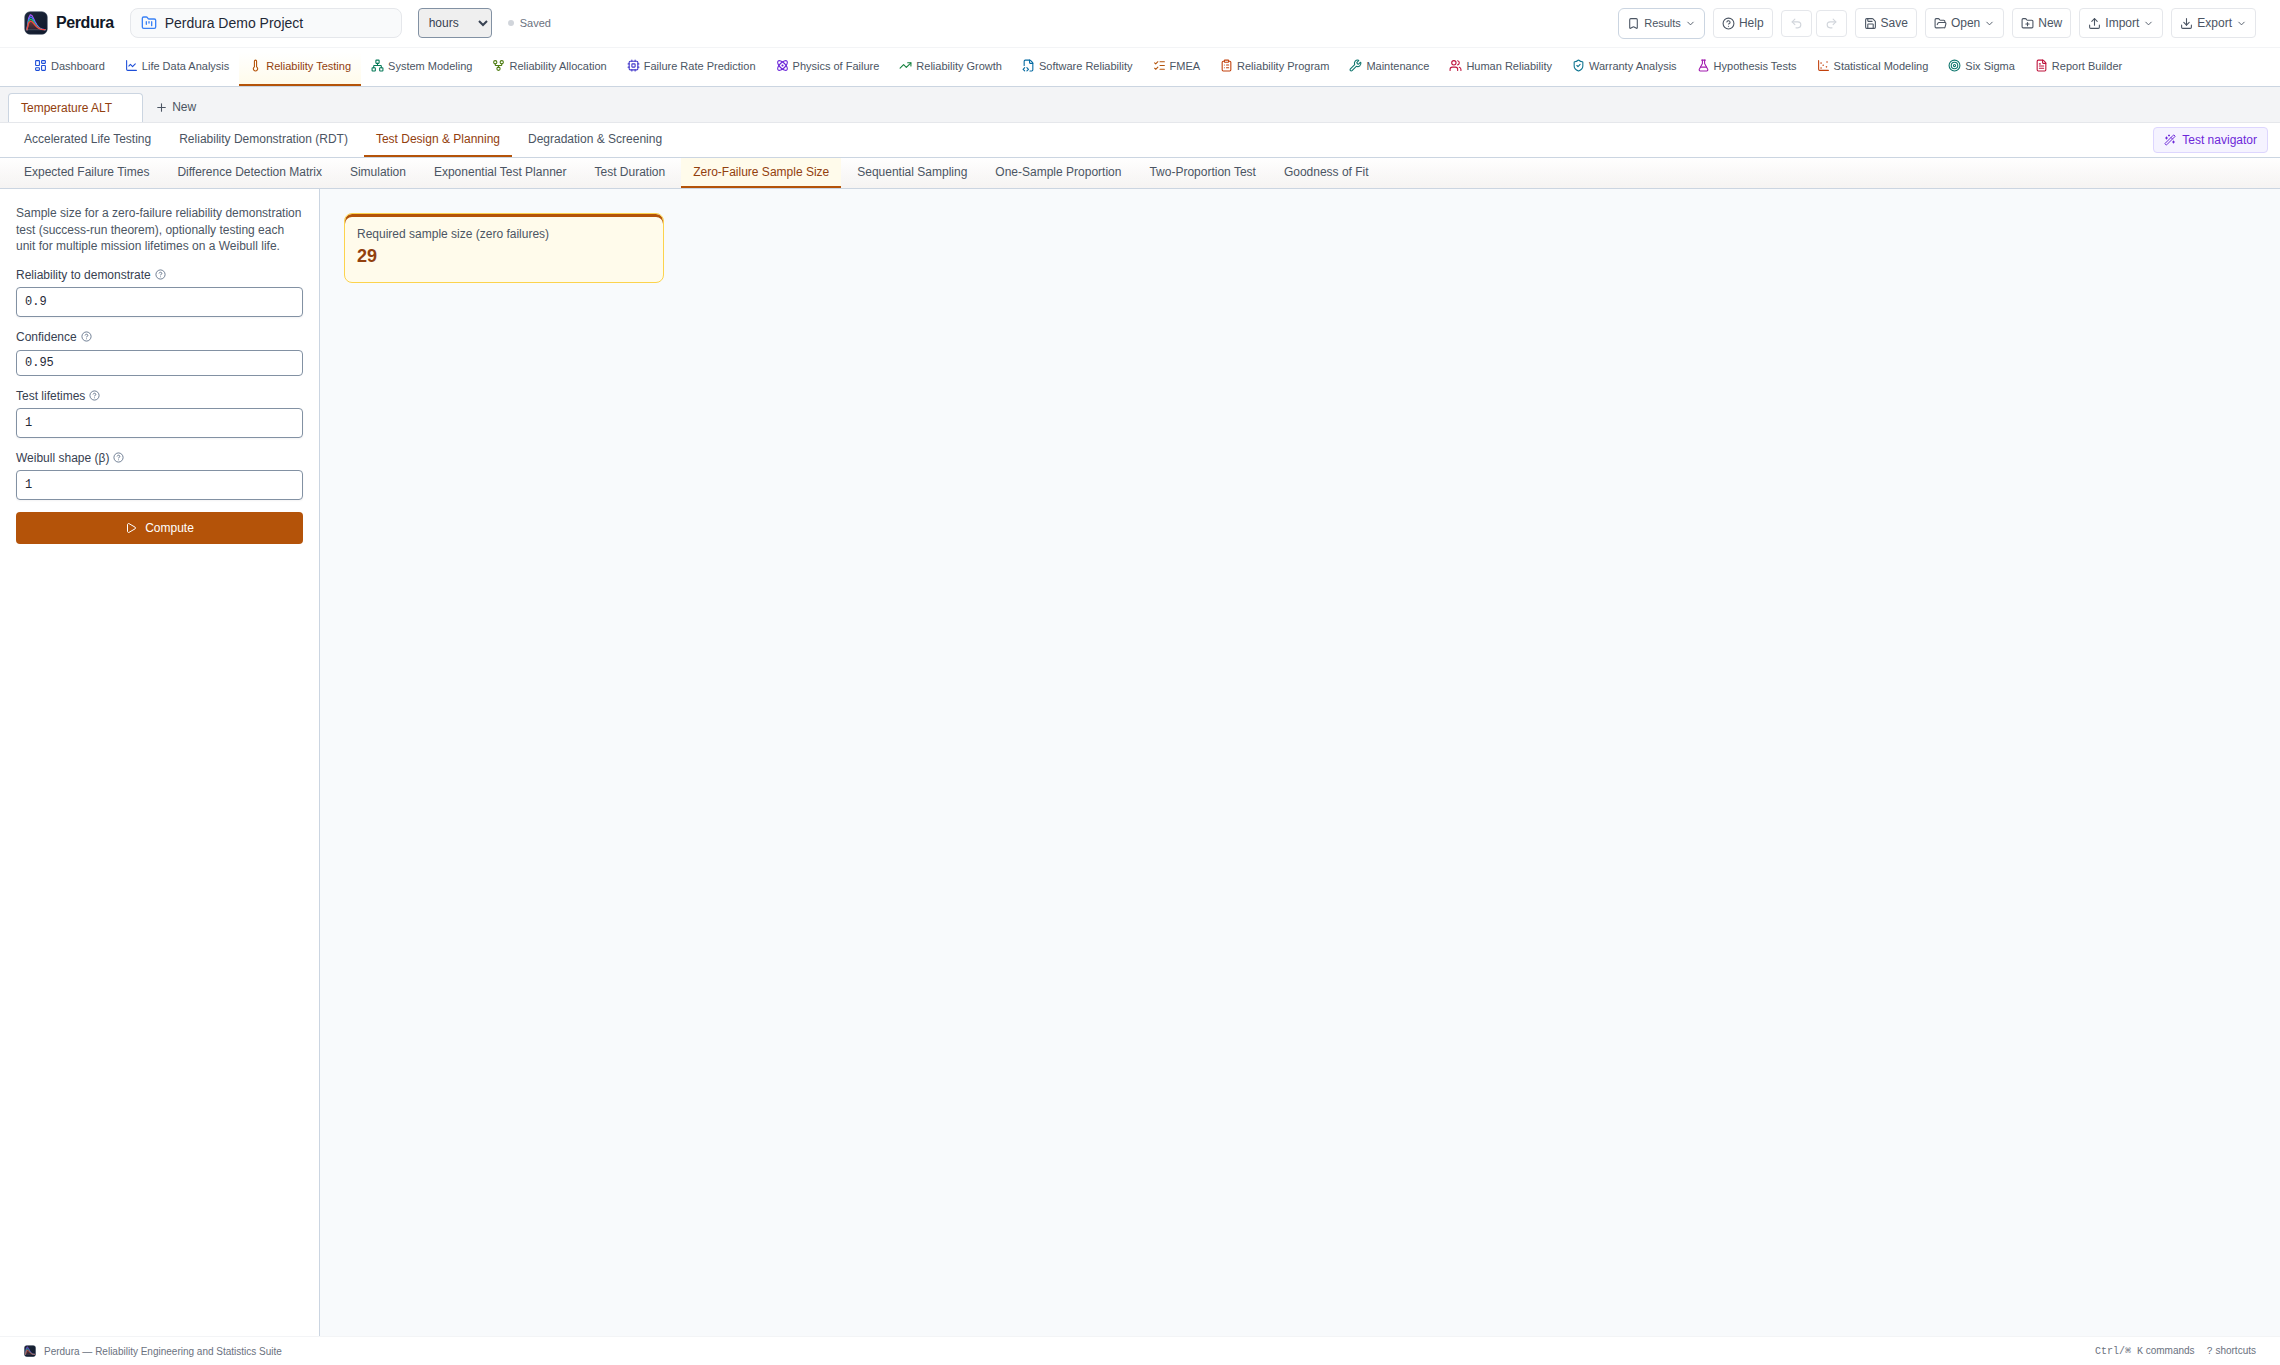2280x1365 pixels.
Task: Open the Six Sigma module
Action: tap(1981, 66)
